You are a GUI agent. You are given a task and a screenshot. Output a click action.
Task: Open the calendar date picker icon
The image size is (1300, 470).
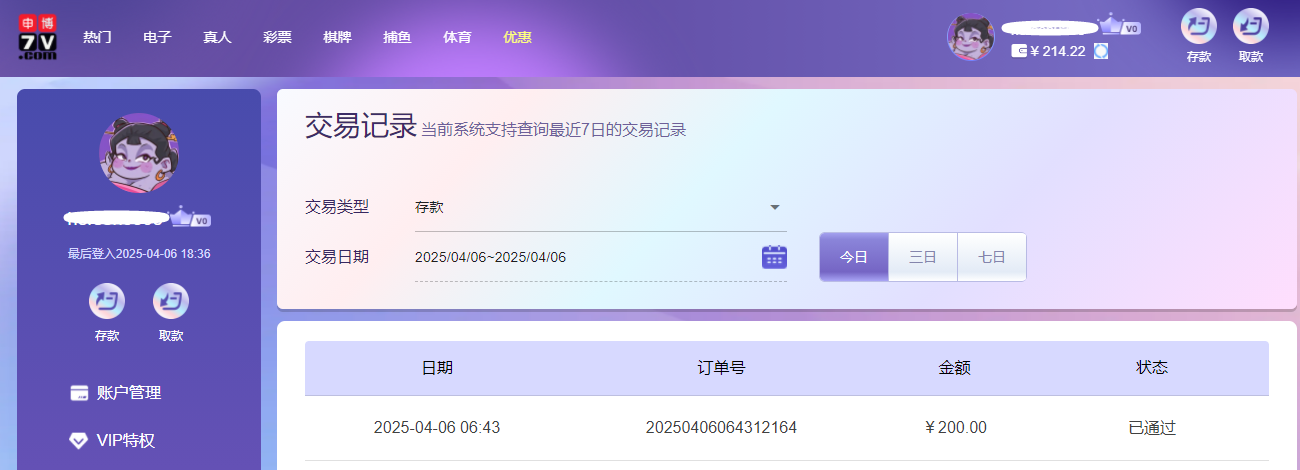point(774,257)
